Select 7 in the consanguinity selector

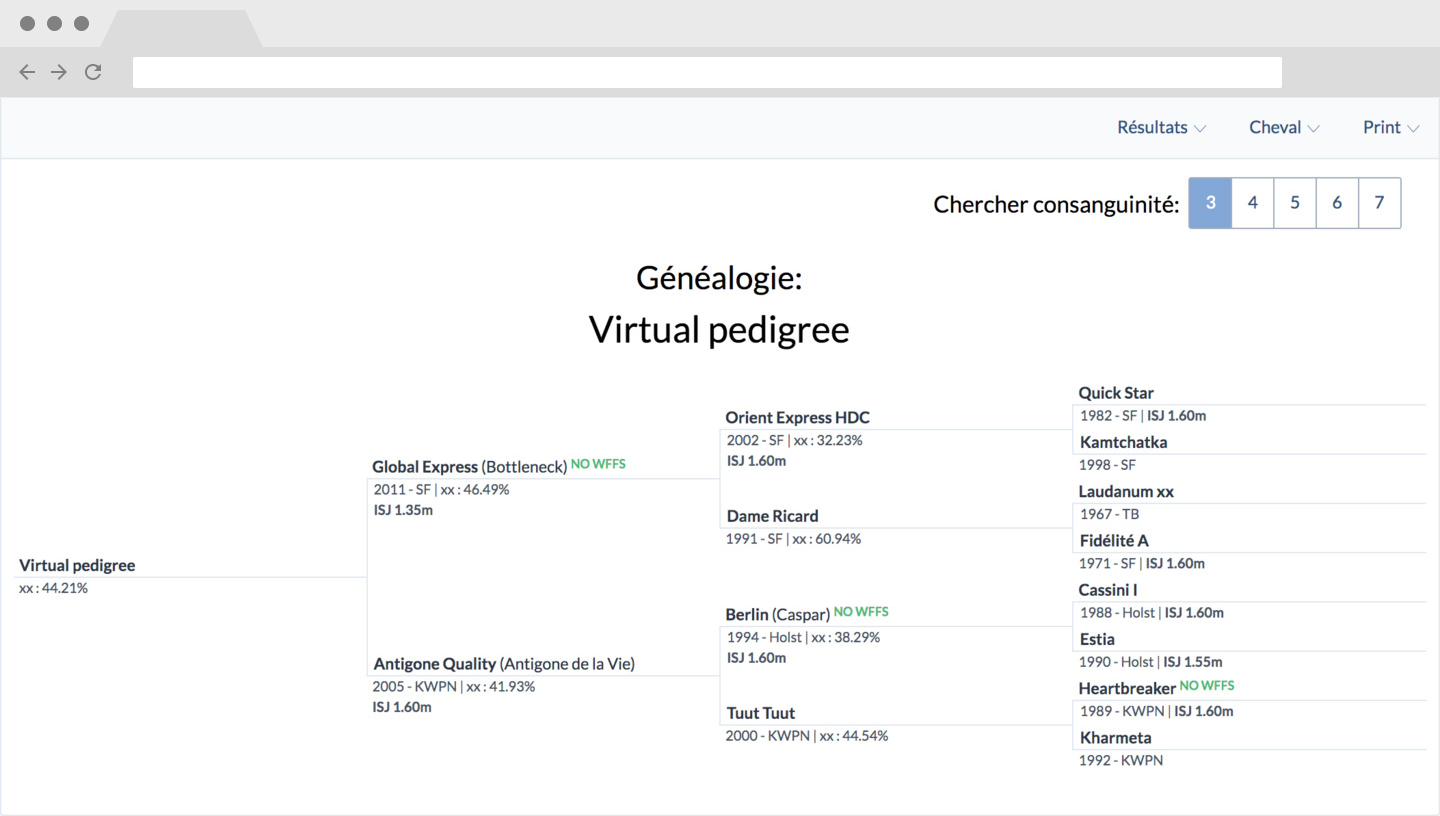[x=1379, y=203]
